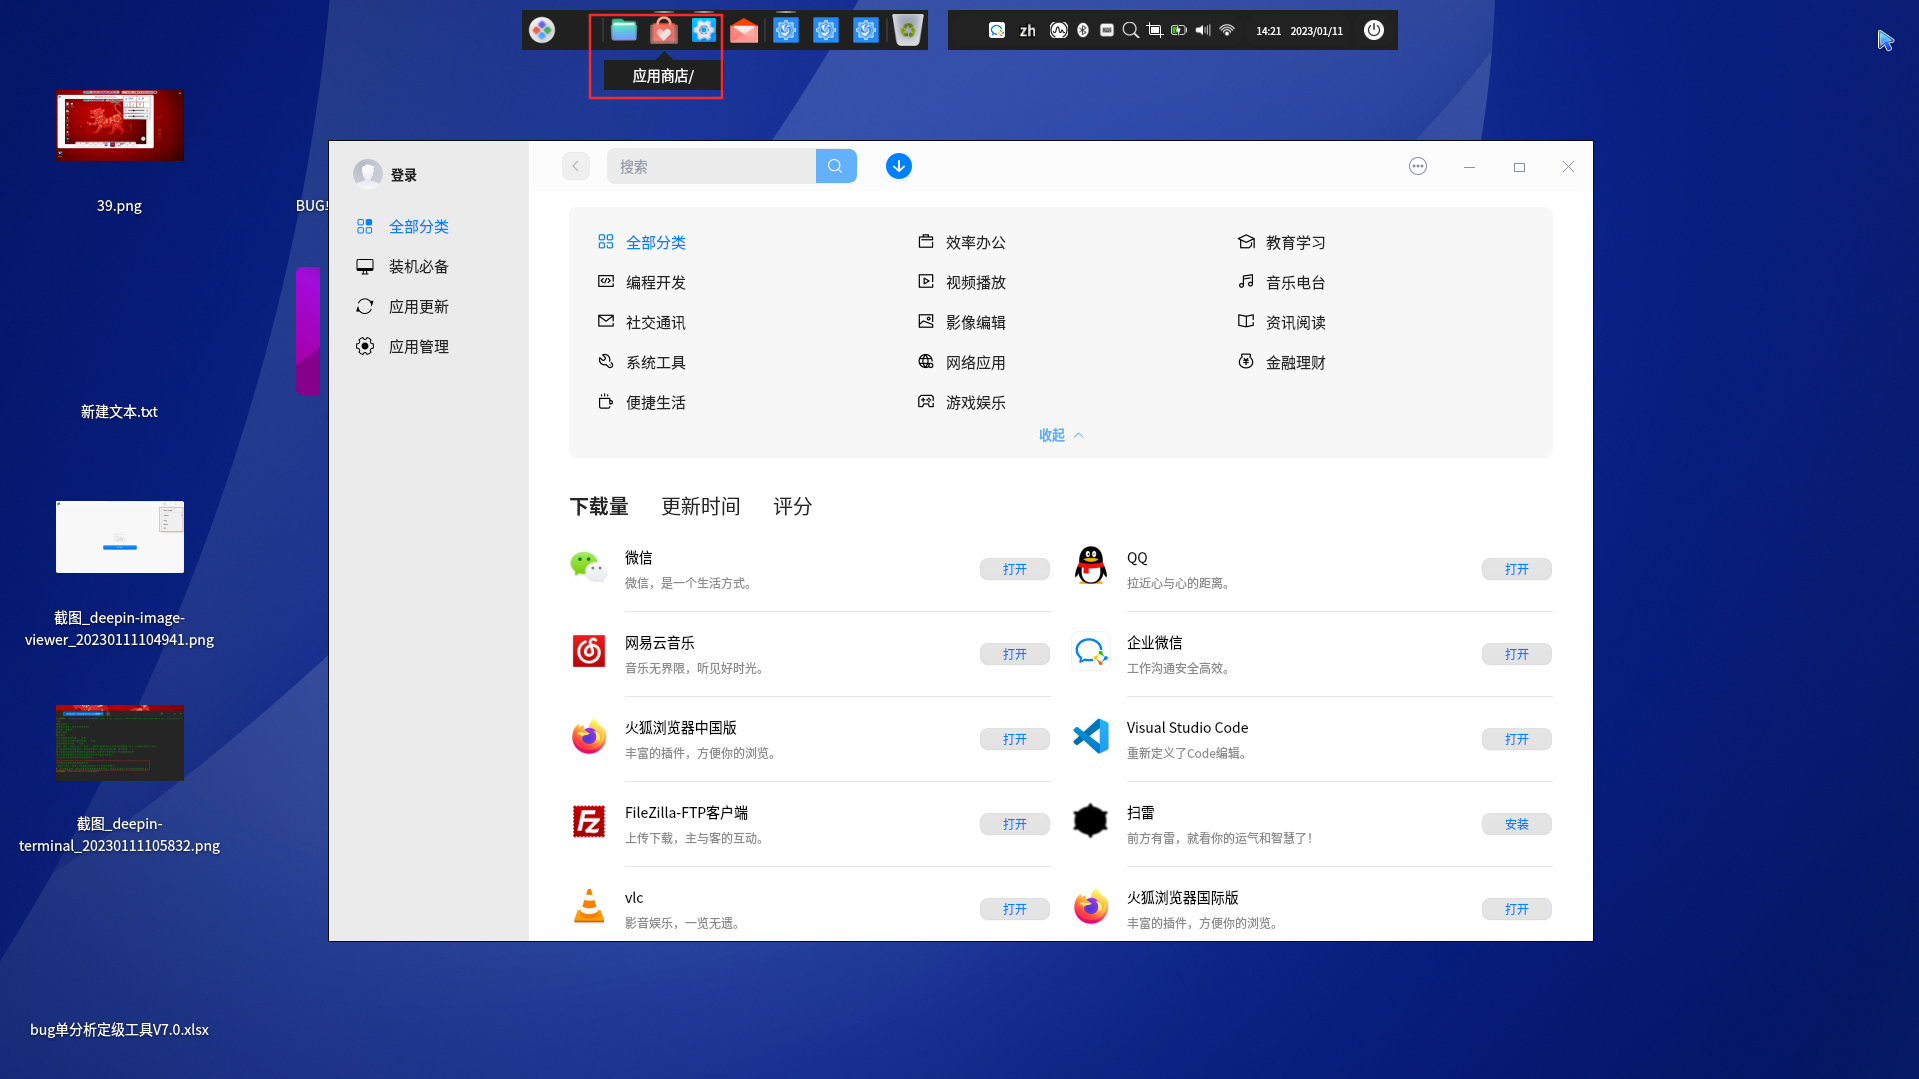Viewport: 1919px width, 1079px height.
Task: Click the FileZilla app icon
Action: point(589,821)
